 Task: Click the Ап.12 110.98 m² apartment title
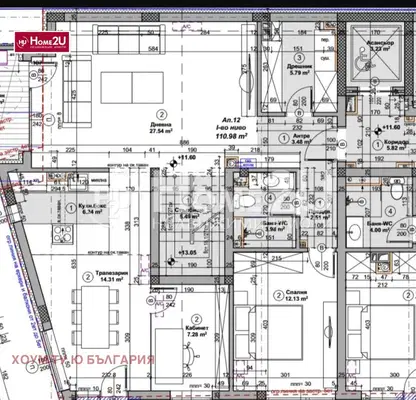click(232, 128)
